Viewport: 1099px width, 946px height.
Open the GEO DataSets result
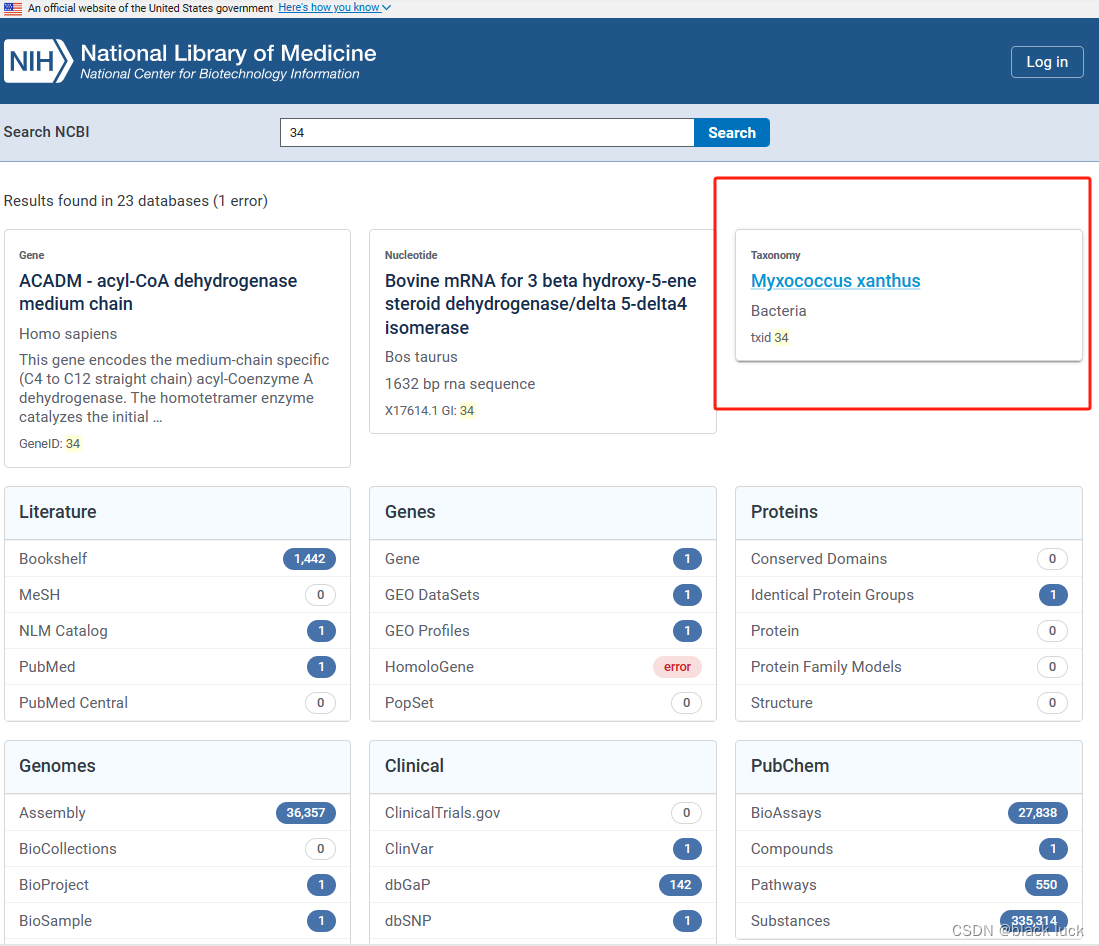pos(542,595)
